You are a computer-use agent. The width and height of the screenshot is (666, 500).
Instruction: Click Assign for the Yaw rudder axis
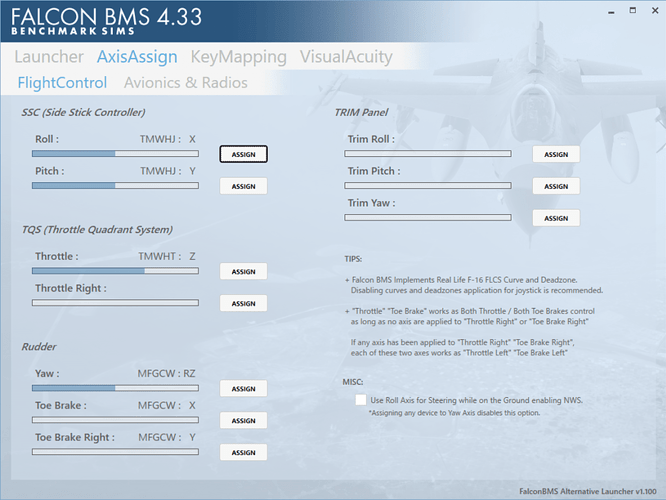[x=243, y=388]
